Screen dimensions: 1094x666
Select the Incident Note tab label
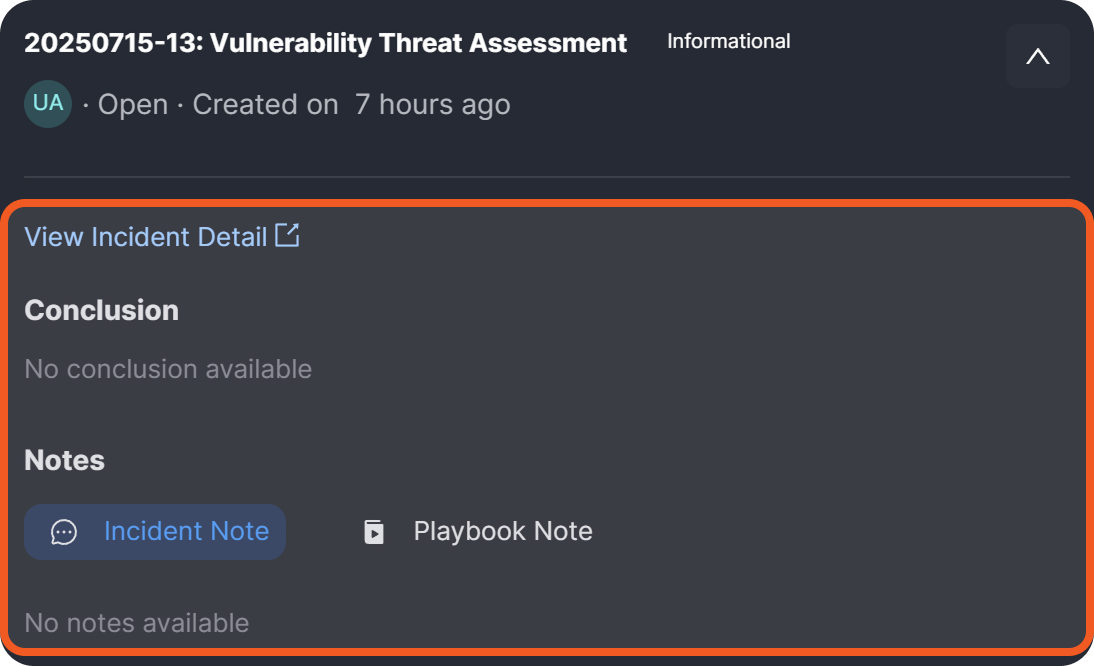click(x=186, y=531)
